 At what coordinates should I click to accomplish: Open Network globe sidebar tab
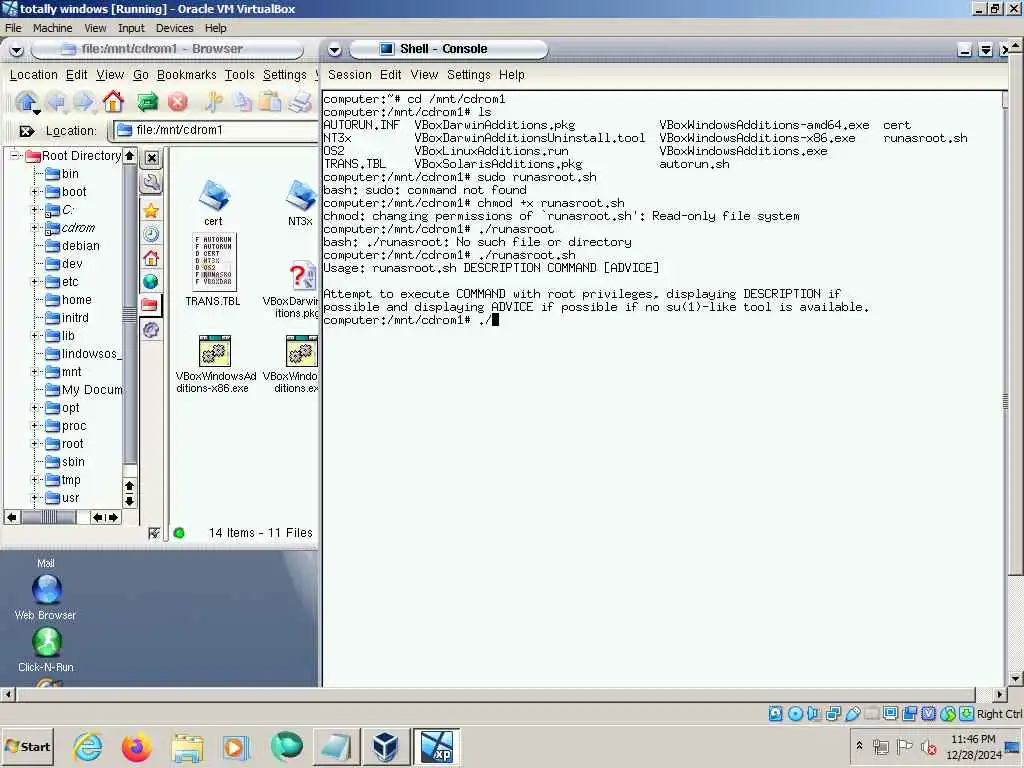[x=152, y=281]
